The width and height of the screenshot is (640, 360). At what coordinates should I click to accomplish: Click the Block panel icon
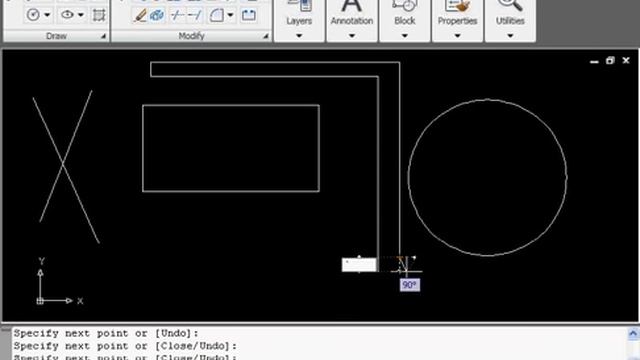pyautogui.click(x=404, y=6)
